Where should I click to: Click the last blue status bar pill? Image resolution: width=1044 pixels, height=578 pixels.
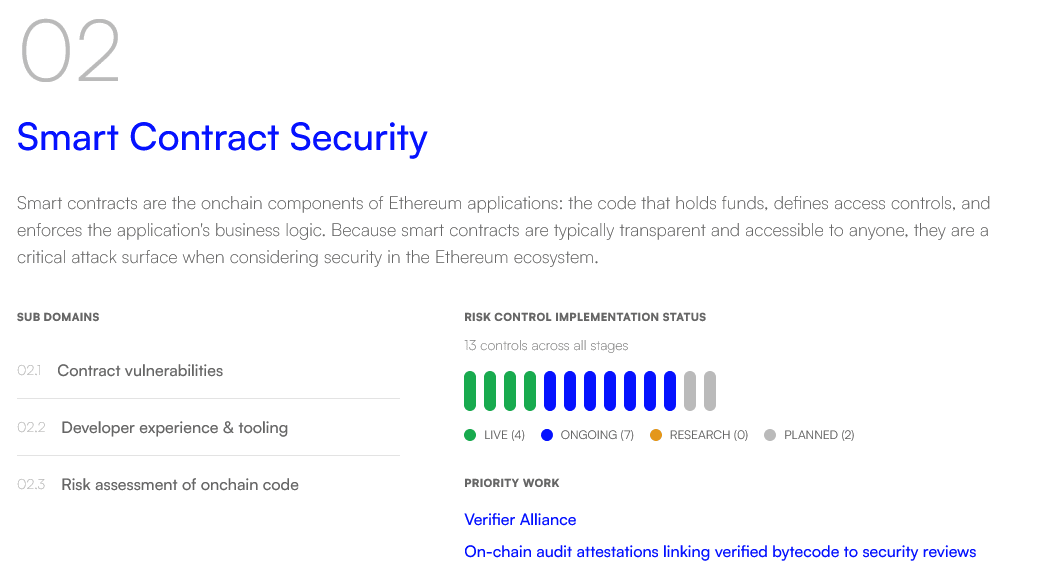click(x=670, y=391)
